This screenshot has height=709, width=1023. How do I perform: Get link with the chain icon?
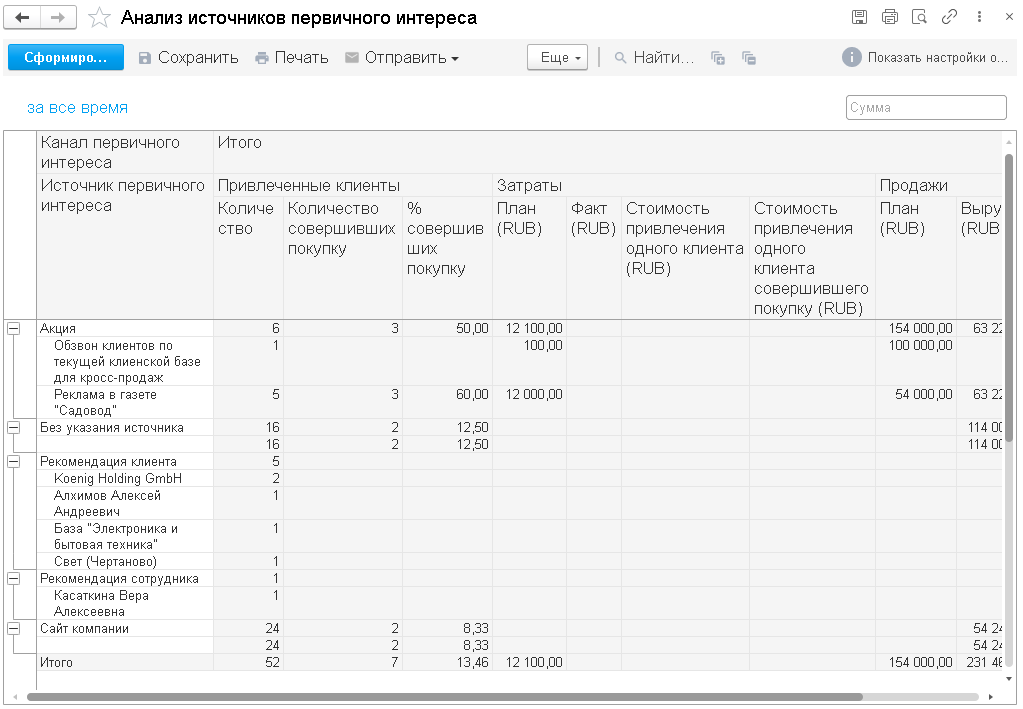click(949, 17)
